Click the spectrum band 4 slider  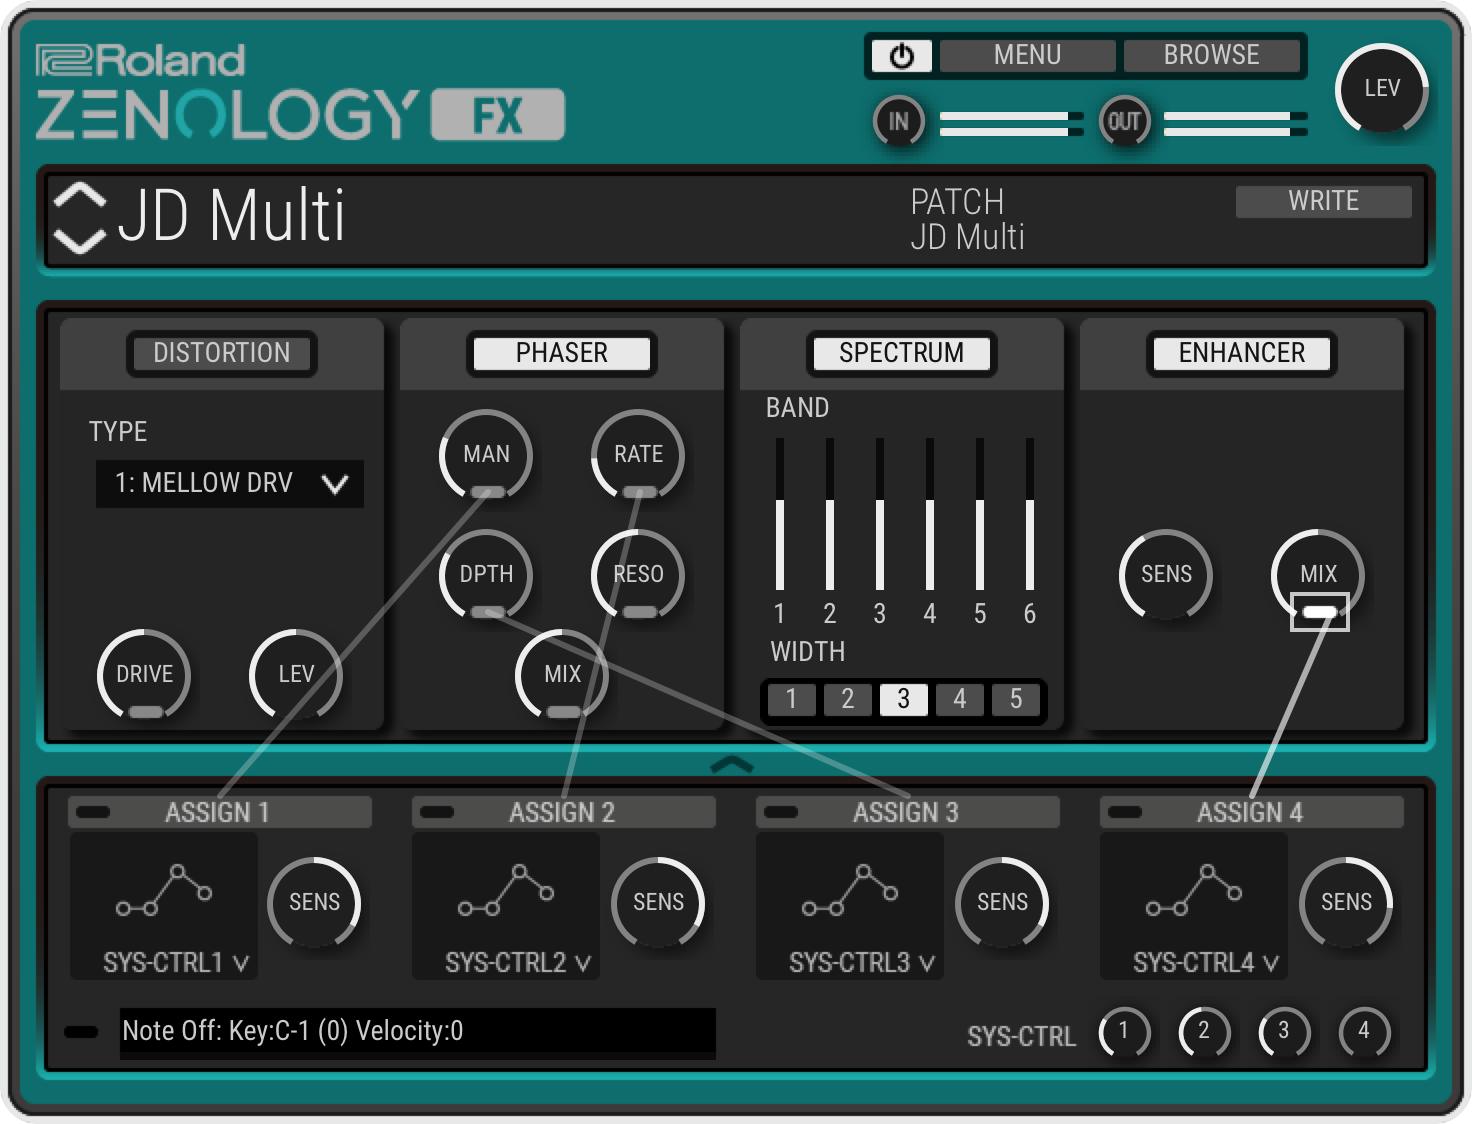(930, 515)
